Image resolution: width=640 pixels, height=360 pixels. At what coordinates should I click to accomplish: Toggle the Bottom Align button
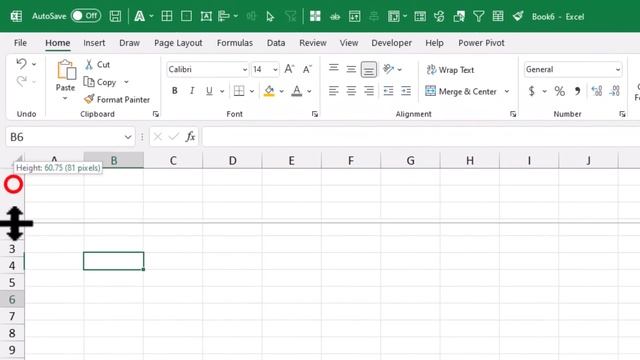click(369, 69)
